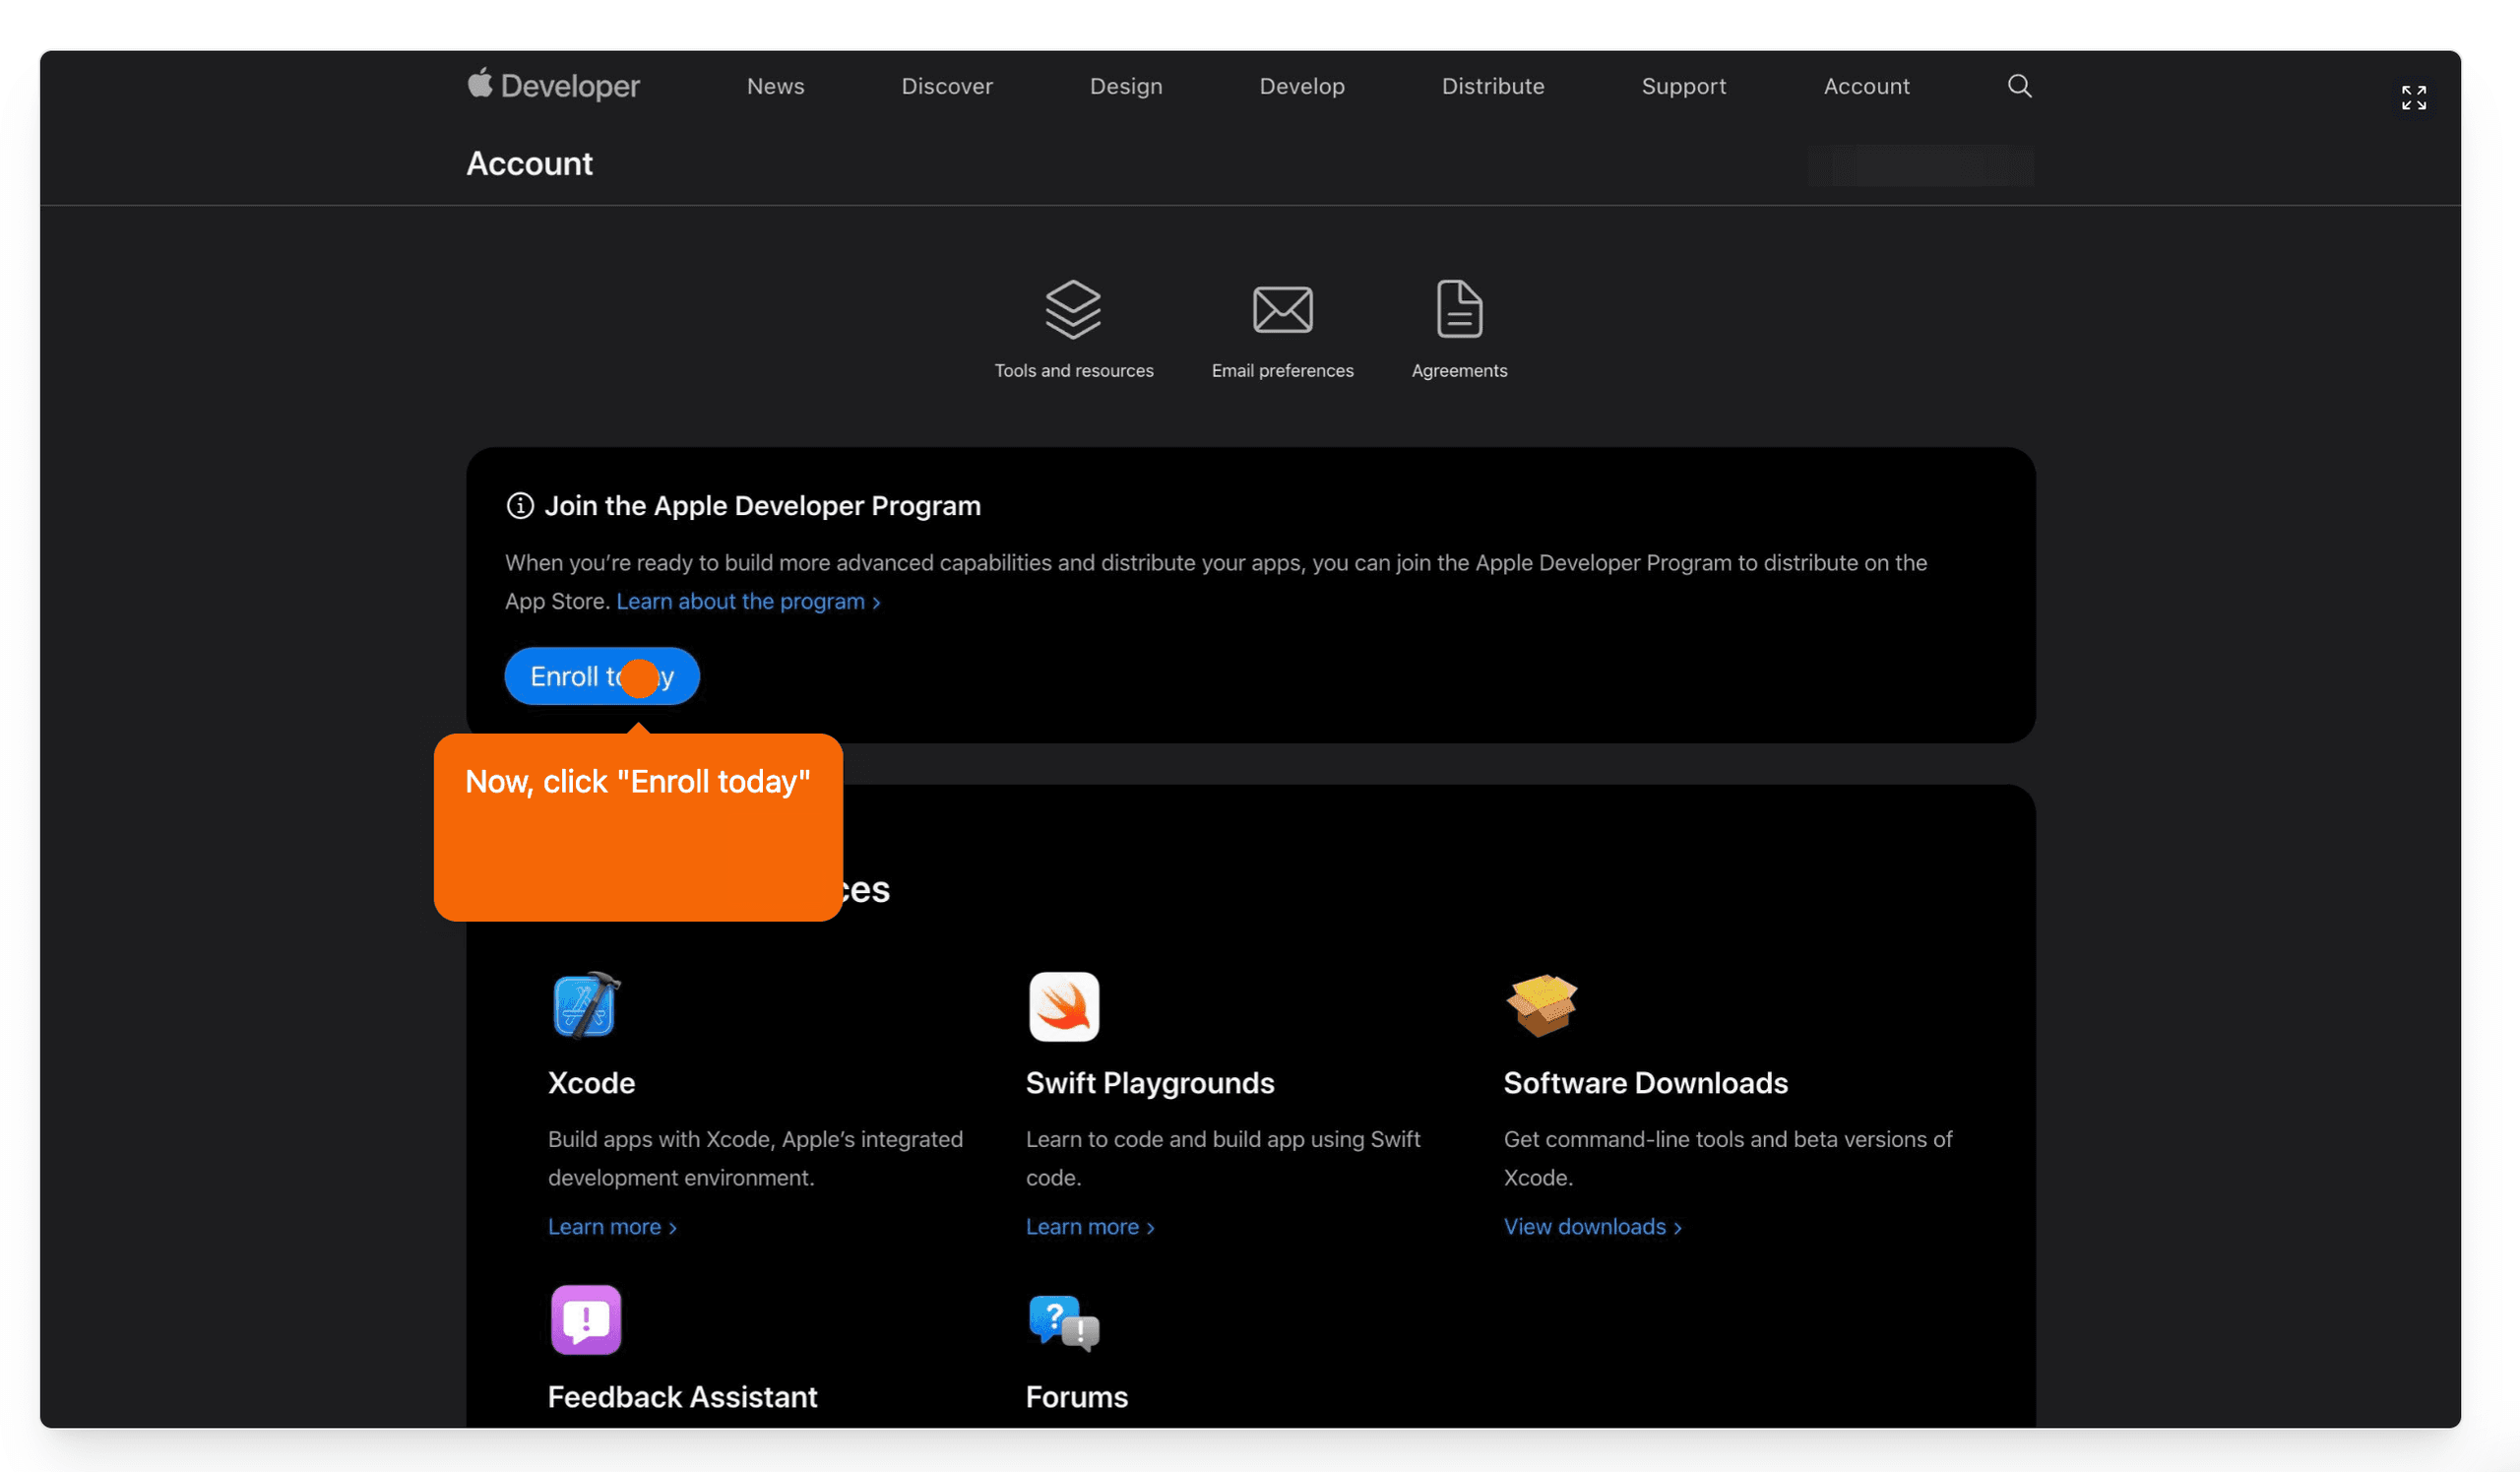Click the Apple Developer logo
The width and height of the screenshot is (2520, 1472).
(x=553, y=86)
